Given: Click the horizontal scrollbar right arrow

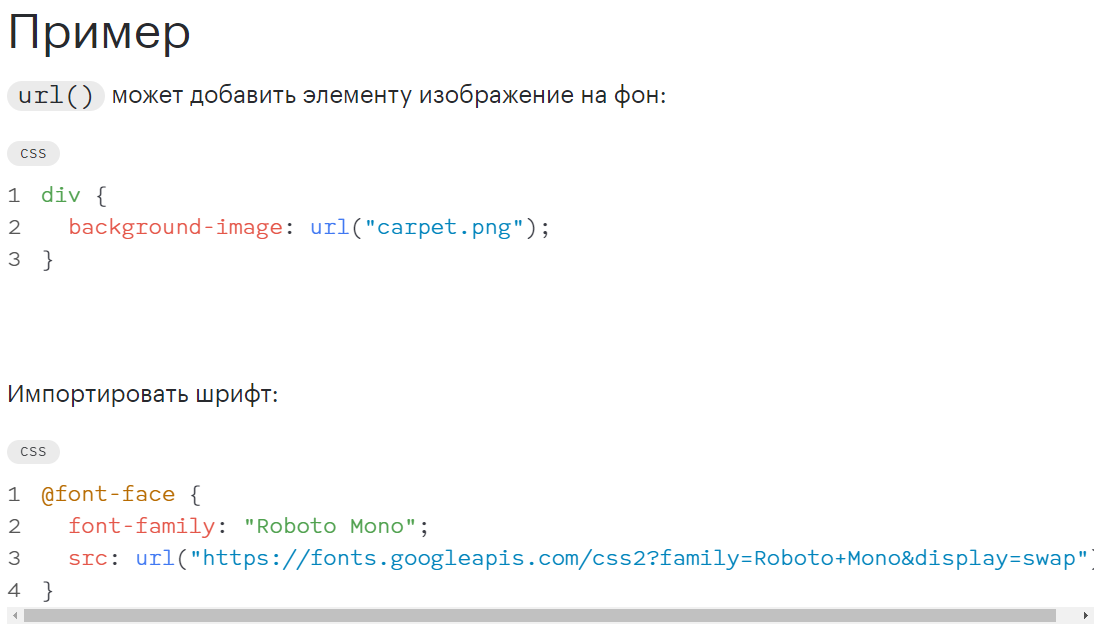Looking at the screenshot, I should [x=1086, y=616].
